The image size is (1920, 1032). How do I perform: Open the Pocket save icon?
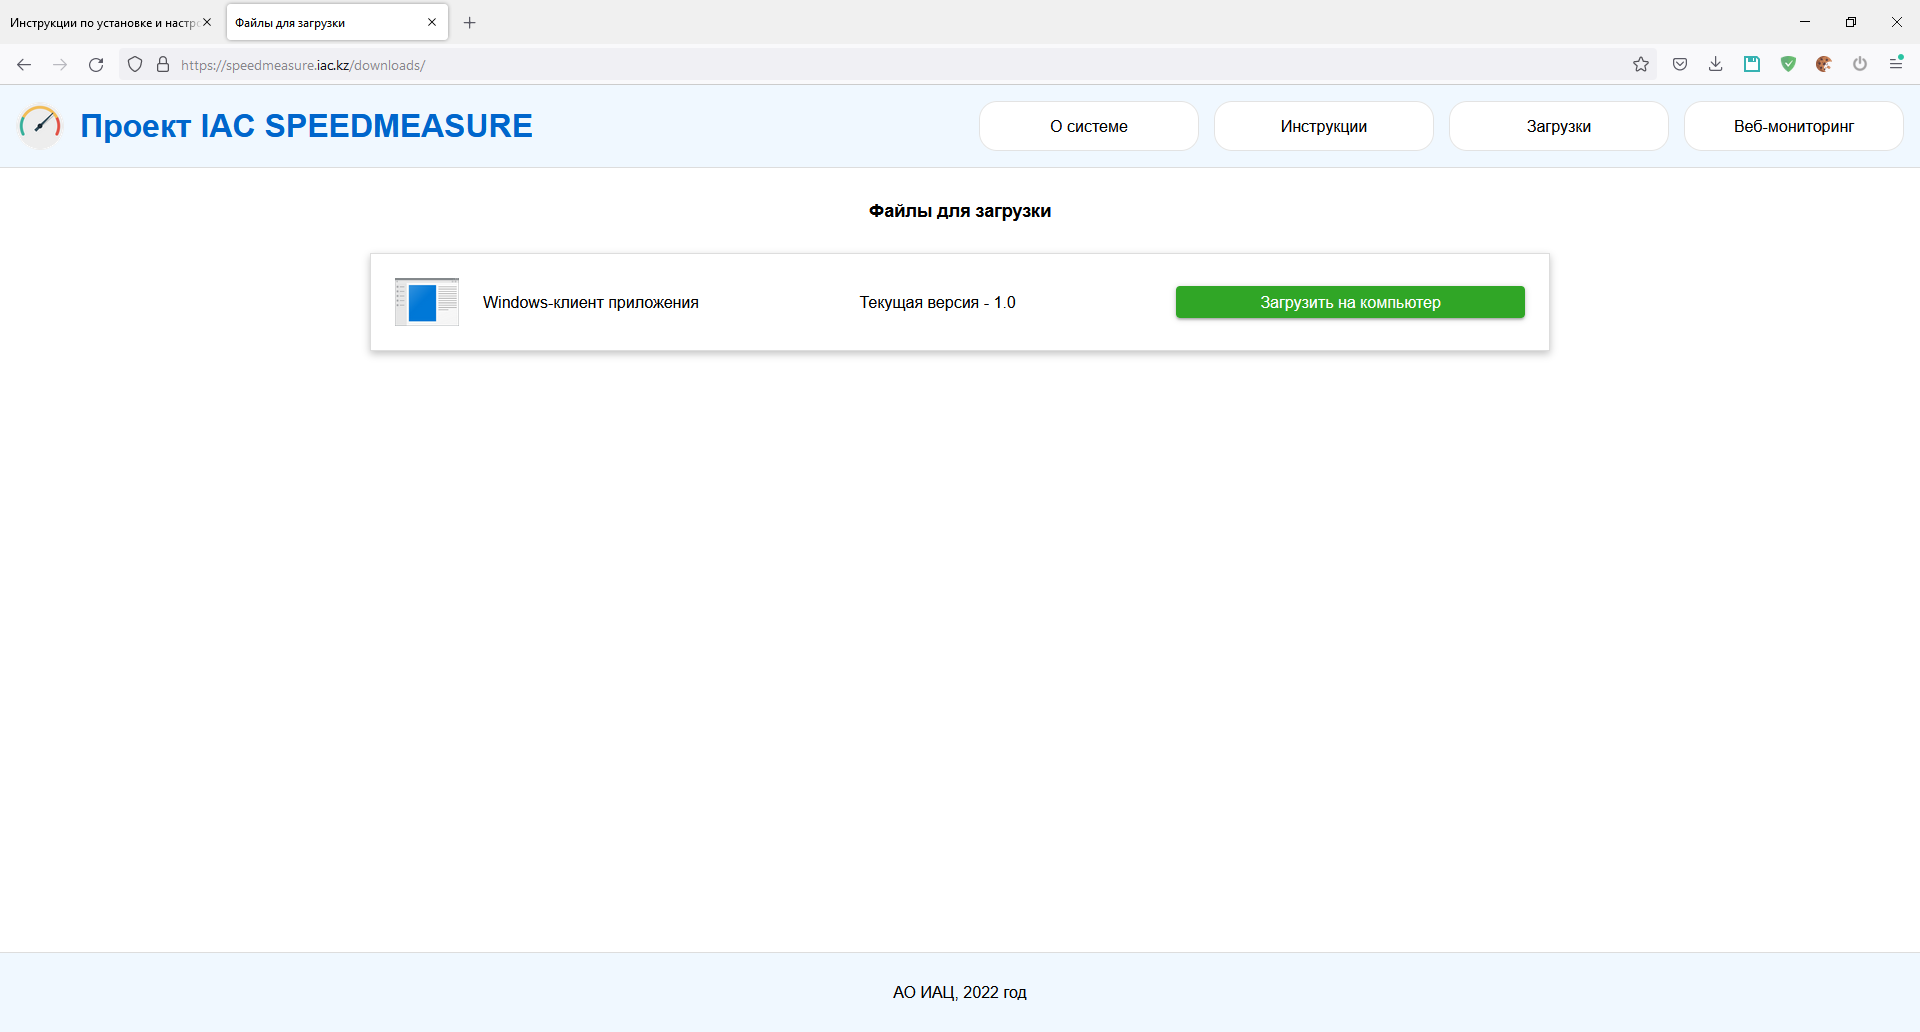[1680, 65]
